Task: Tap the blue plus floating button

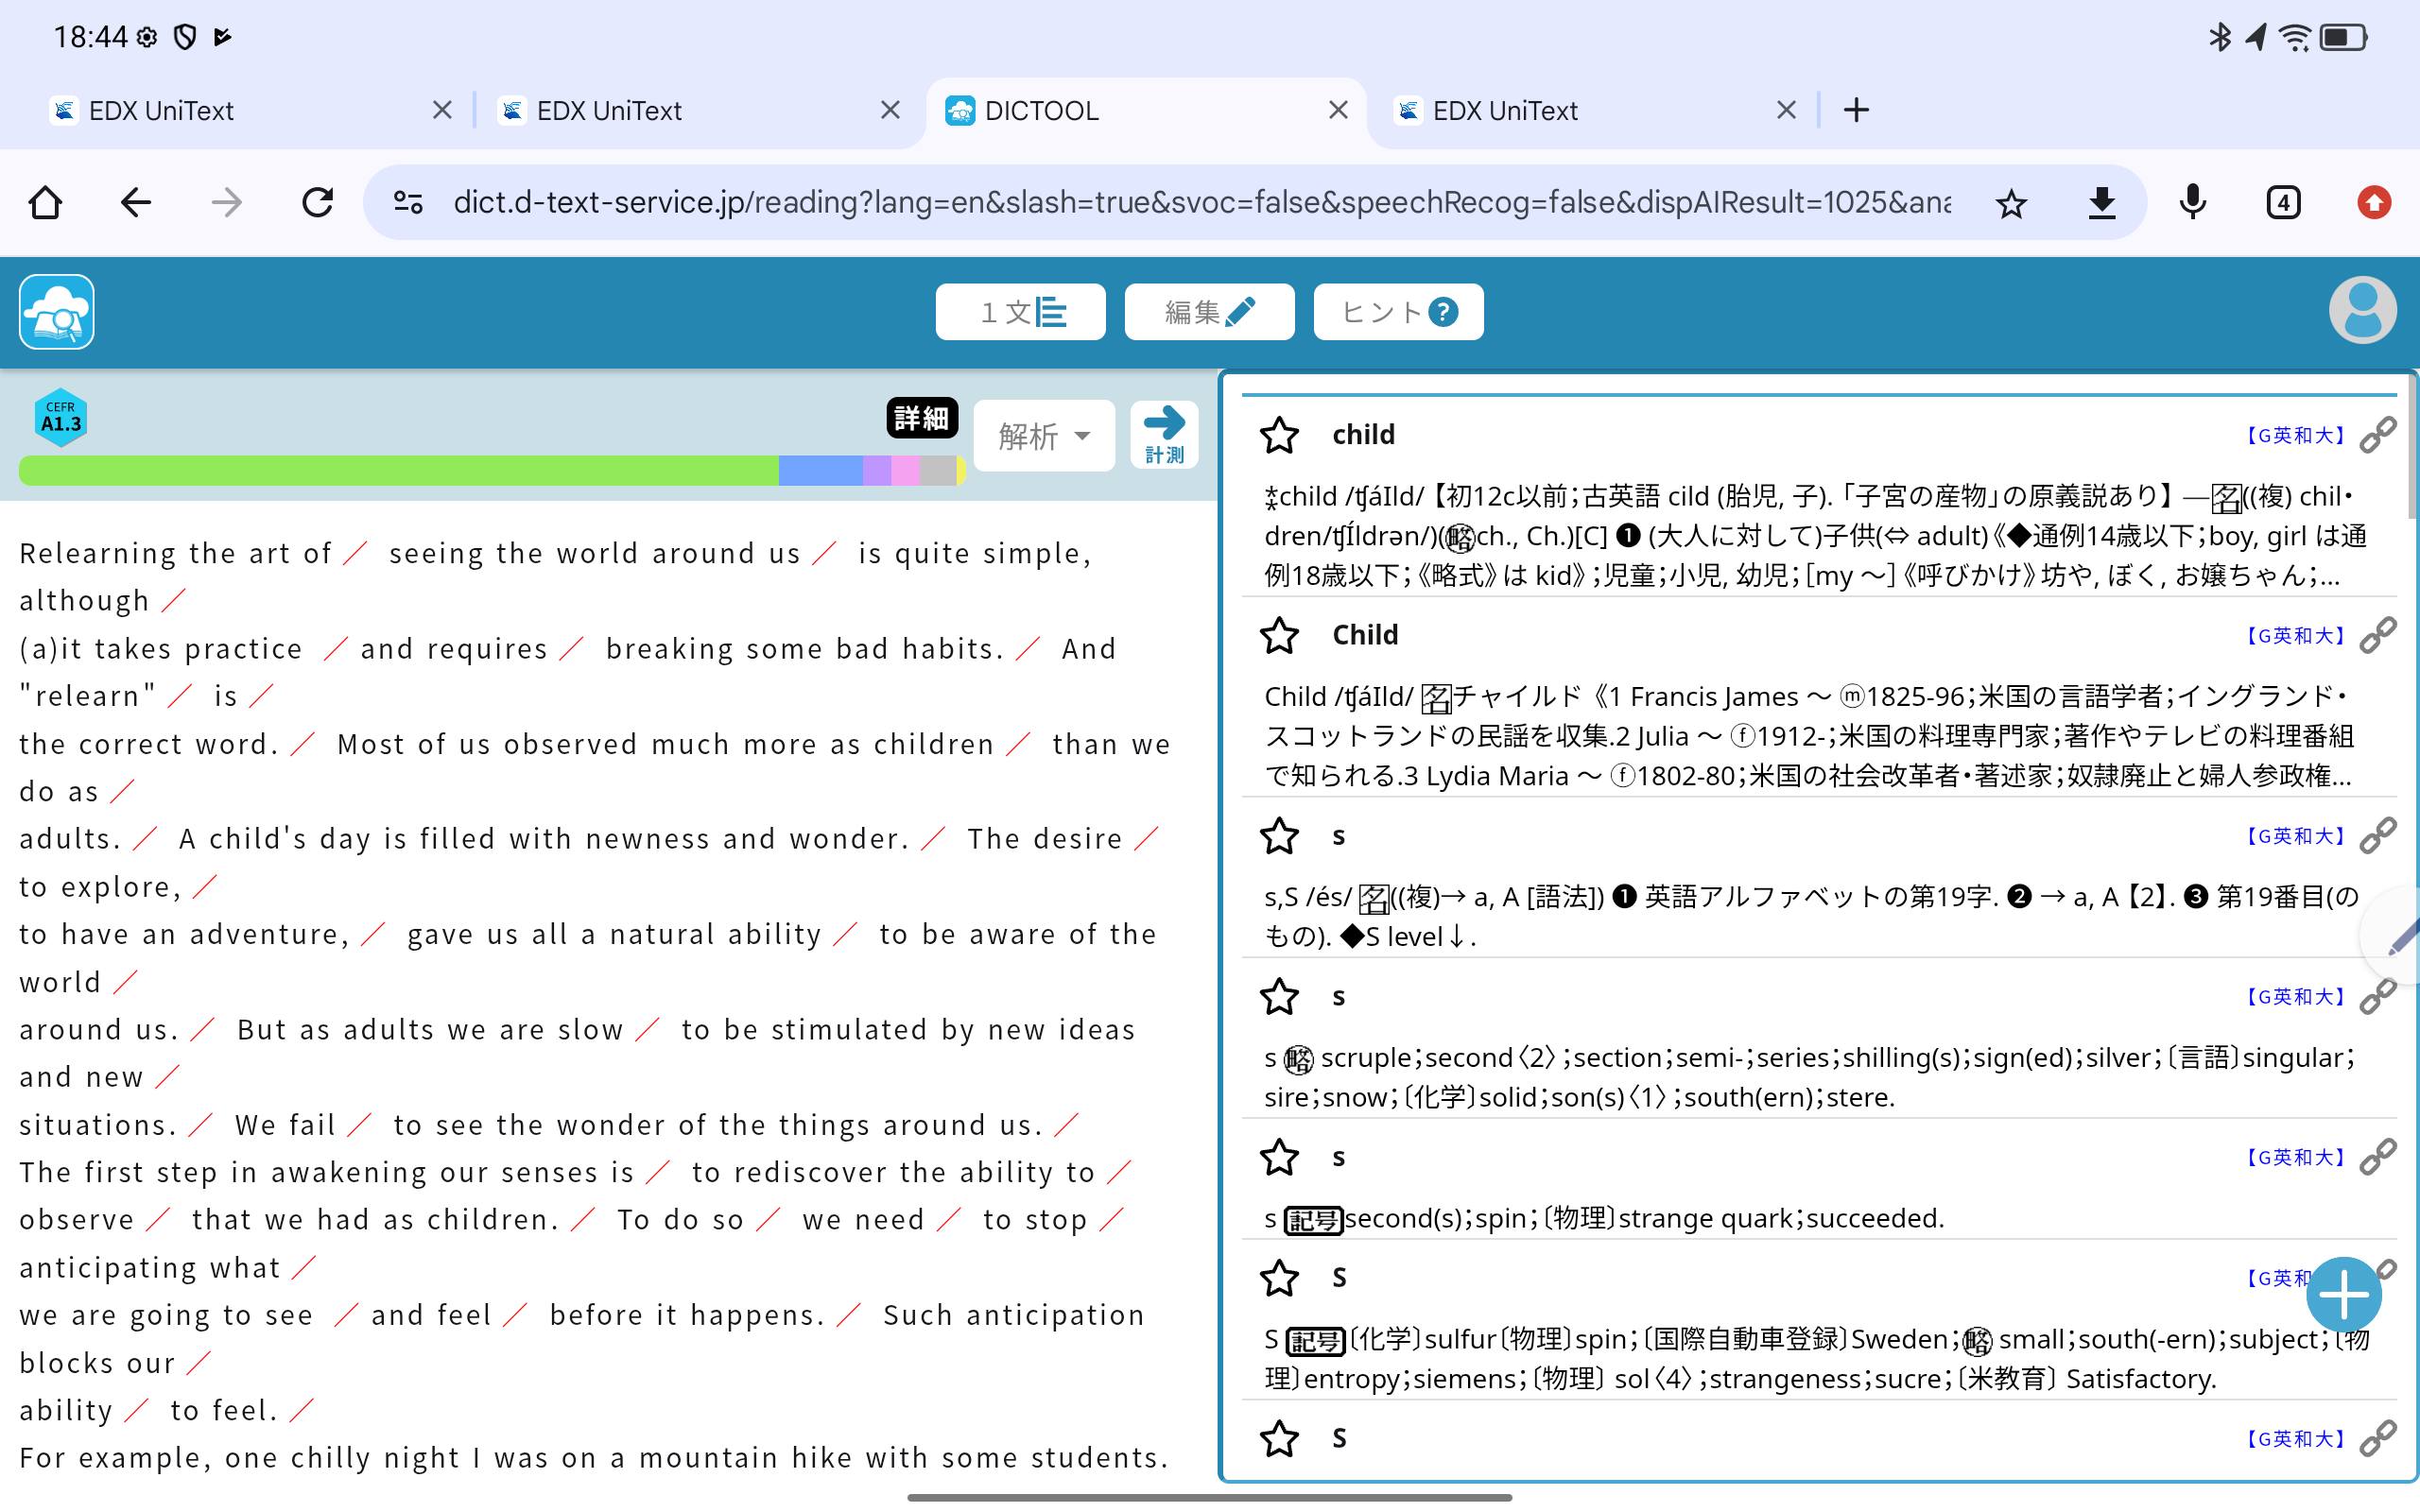Action: pyautogui.click(x=2343, y=1294)
